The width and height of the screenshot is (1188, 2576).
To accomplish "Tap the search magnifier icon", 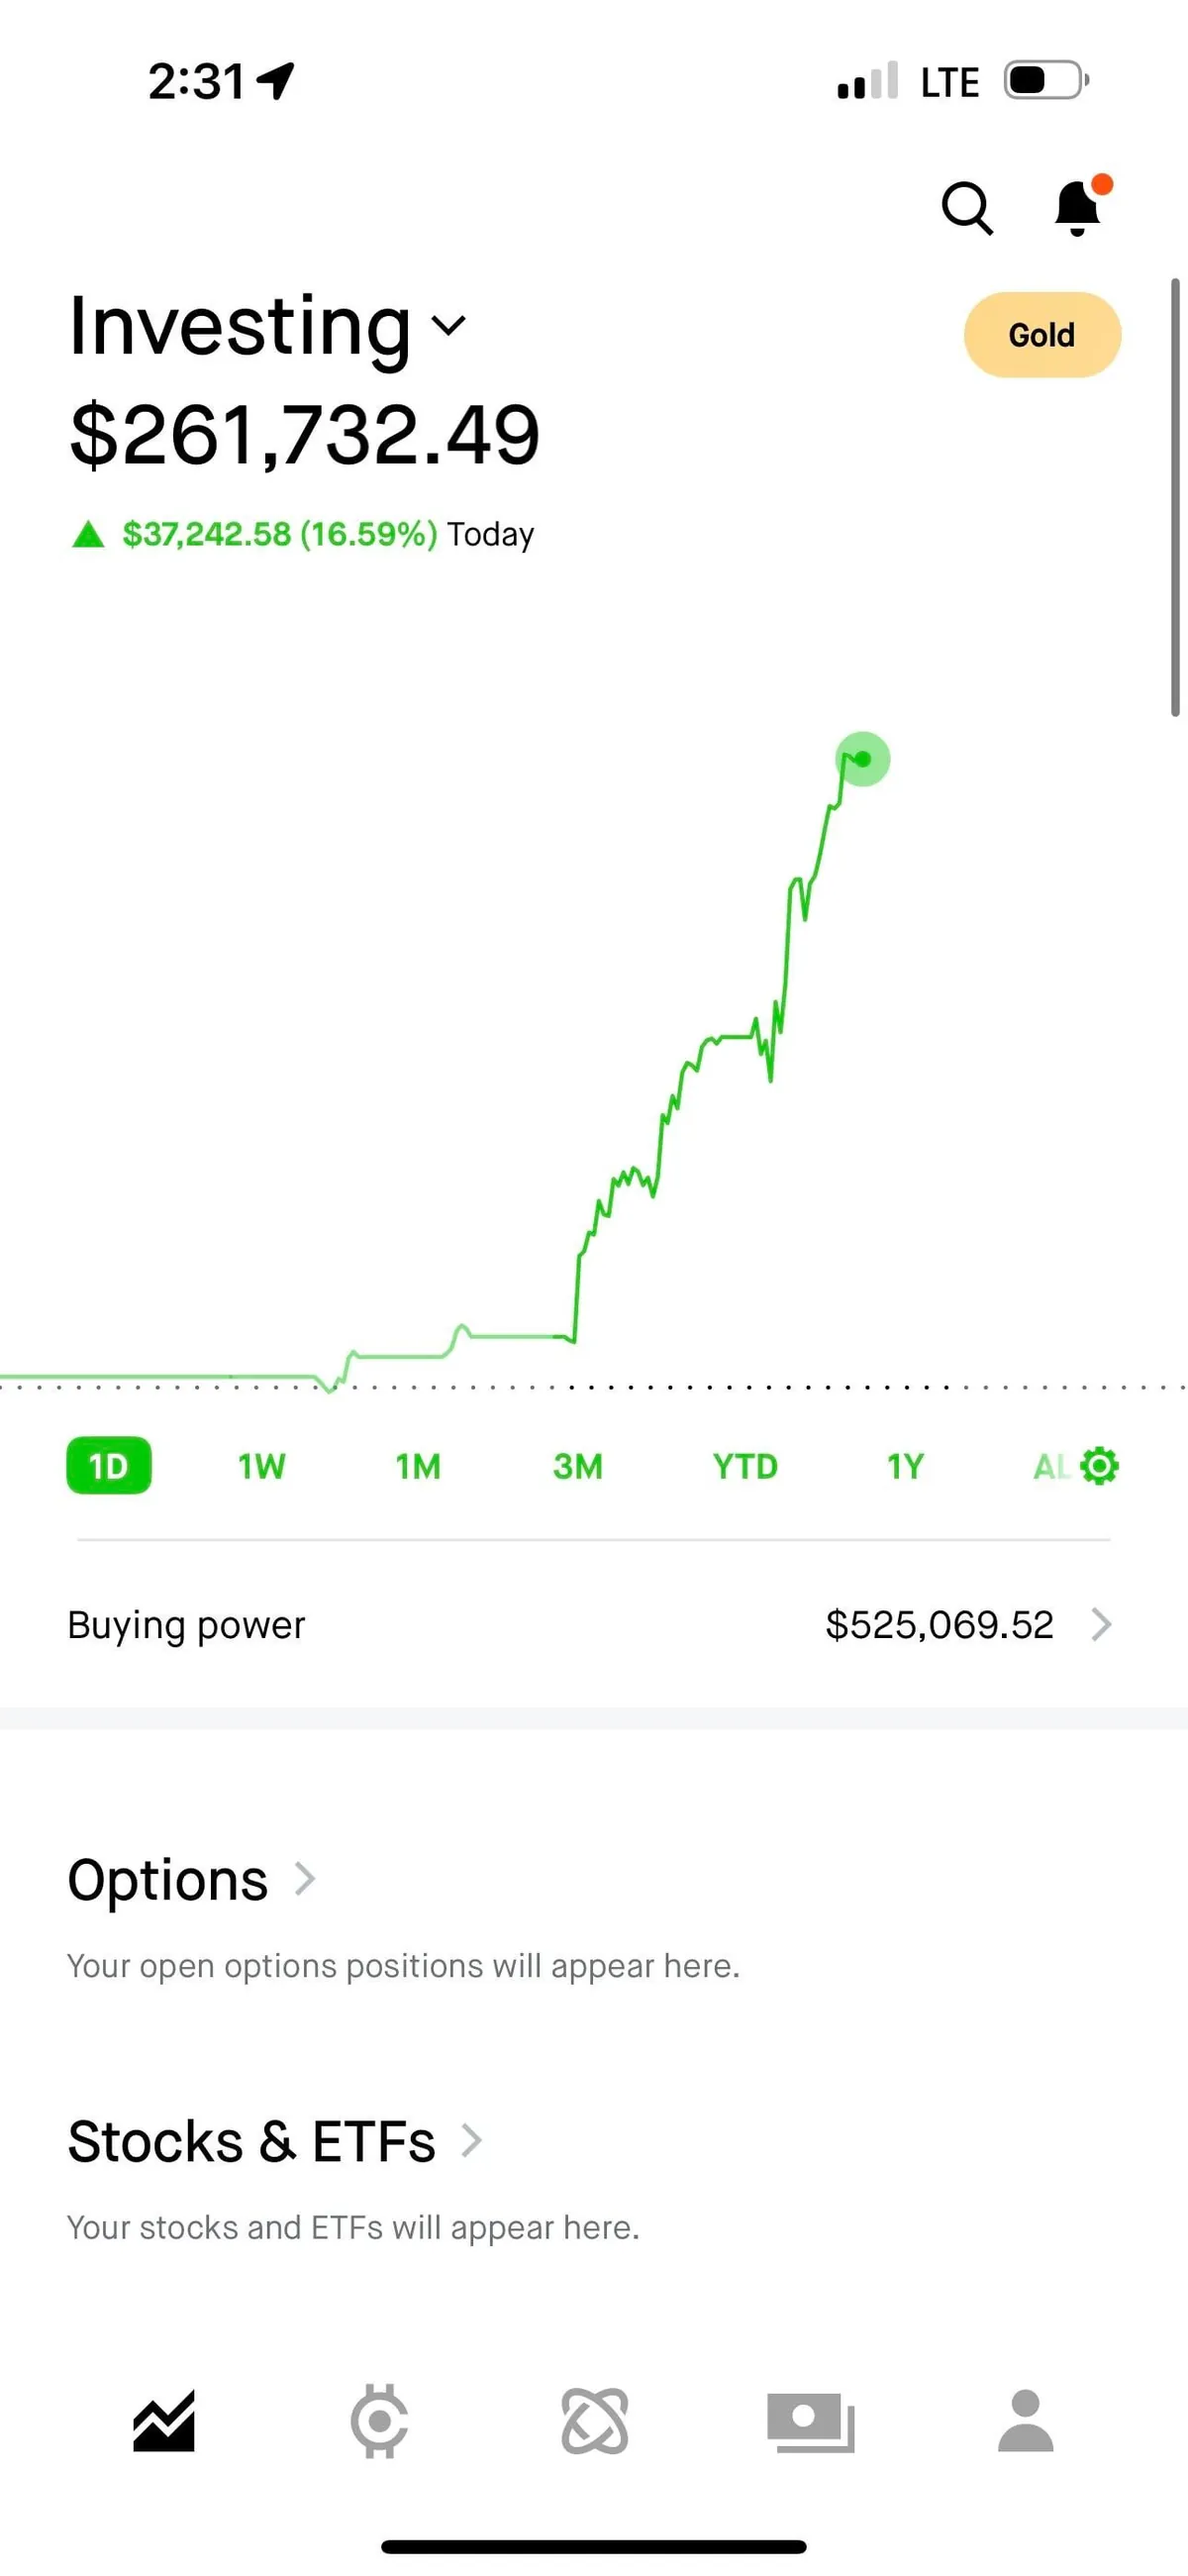I will (967, 208).
